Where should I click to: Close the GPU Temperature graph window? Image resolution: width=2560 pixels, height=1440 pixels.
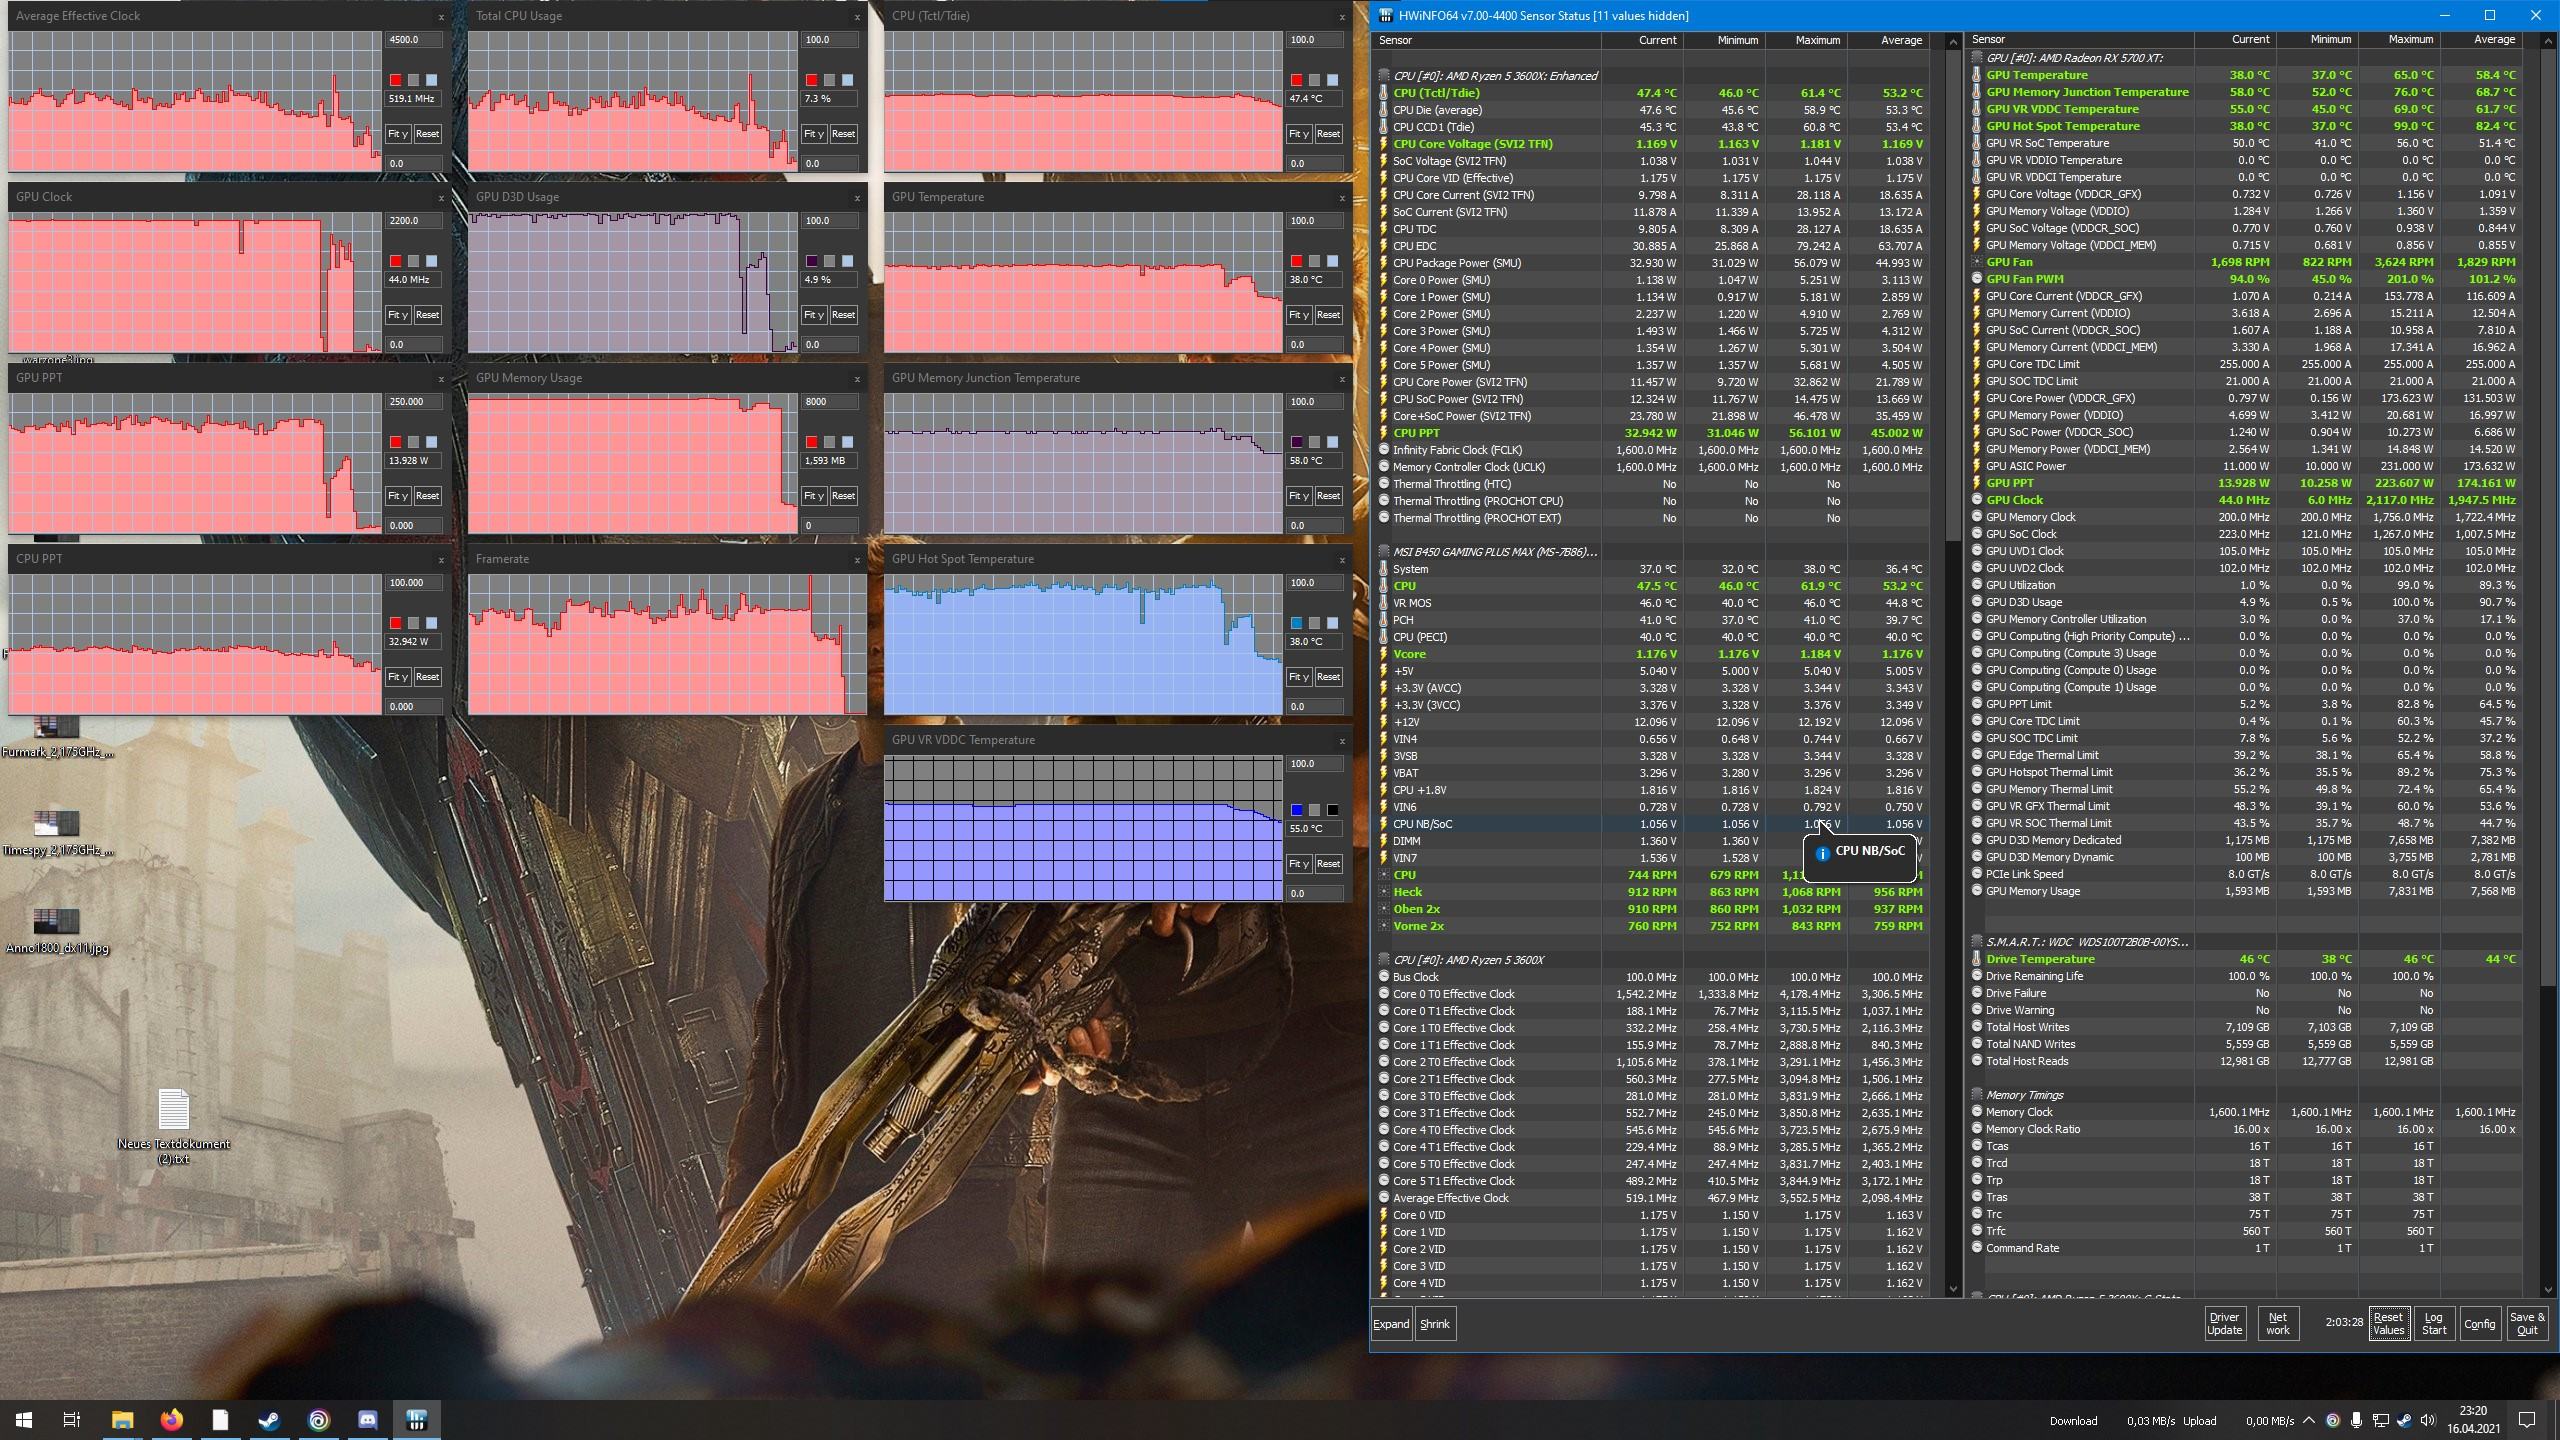click(x=1342, y=198)
